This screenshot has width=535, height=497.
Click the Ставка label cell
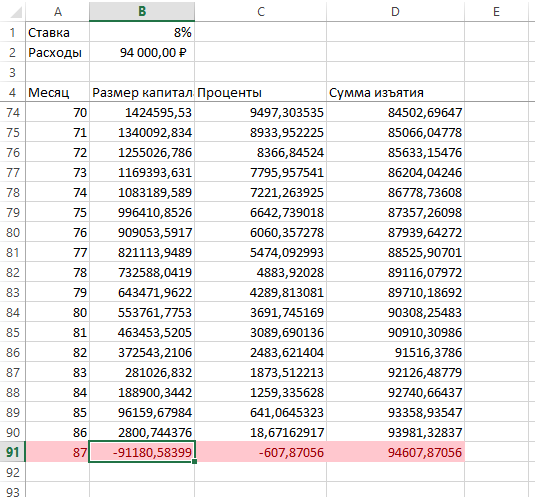tap(58, 32)
